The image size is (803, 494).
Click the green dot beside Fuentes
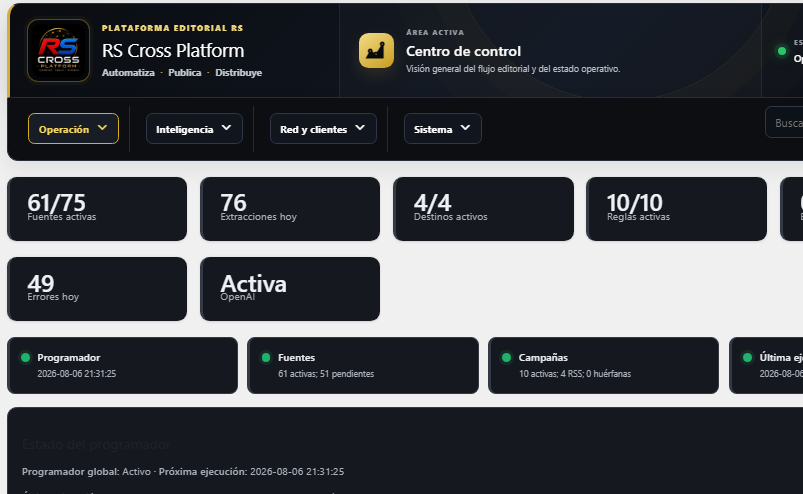(x=266, y=357)
